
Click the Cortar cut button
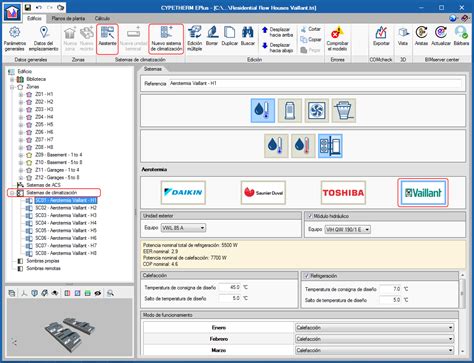click(311, 29)
